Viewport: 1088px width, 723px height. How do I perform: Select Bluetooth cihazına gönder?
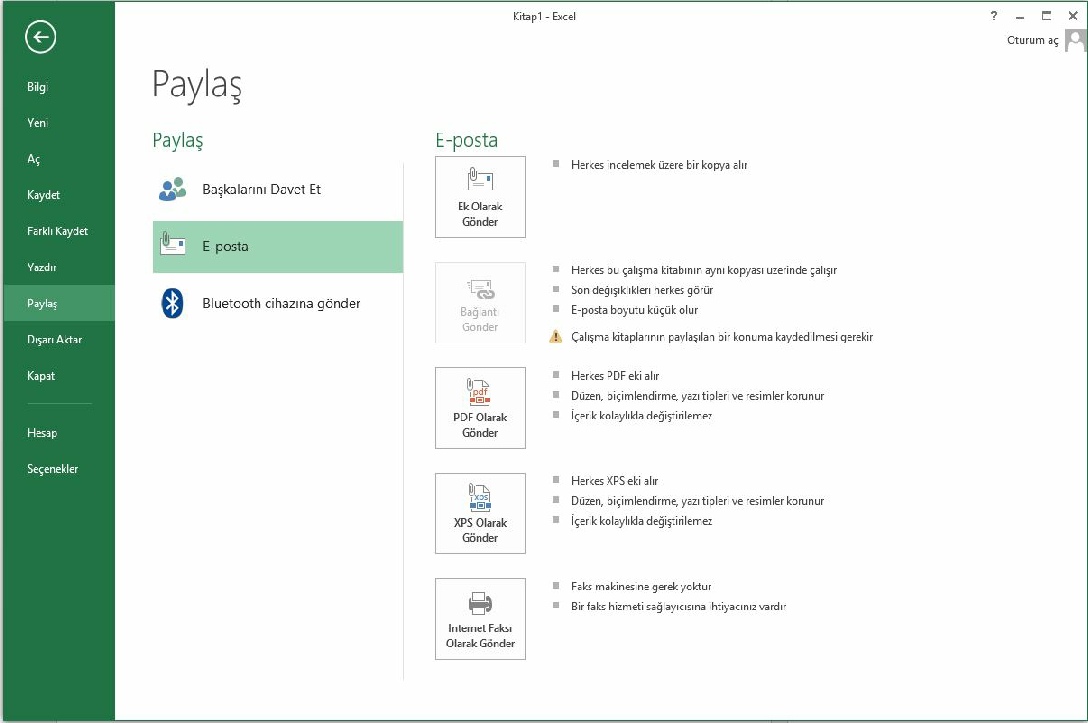(278, 303)
